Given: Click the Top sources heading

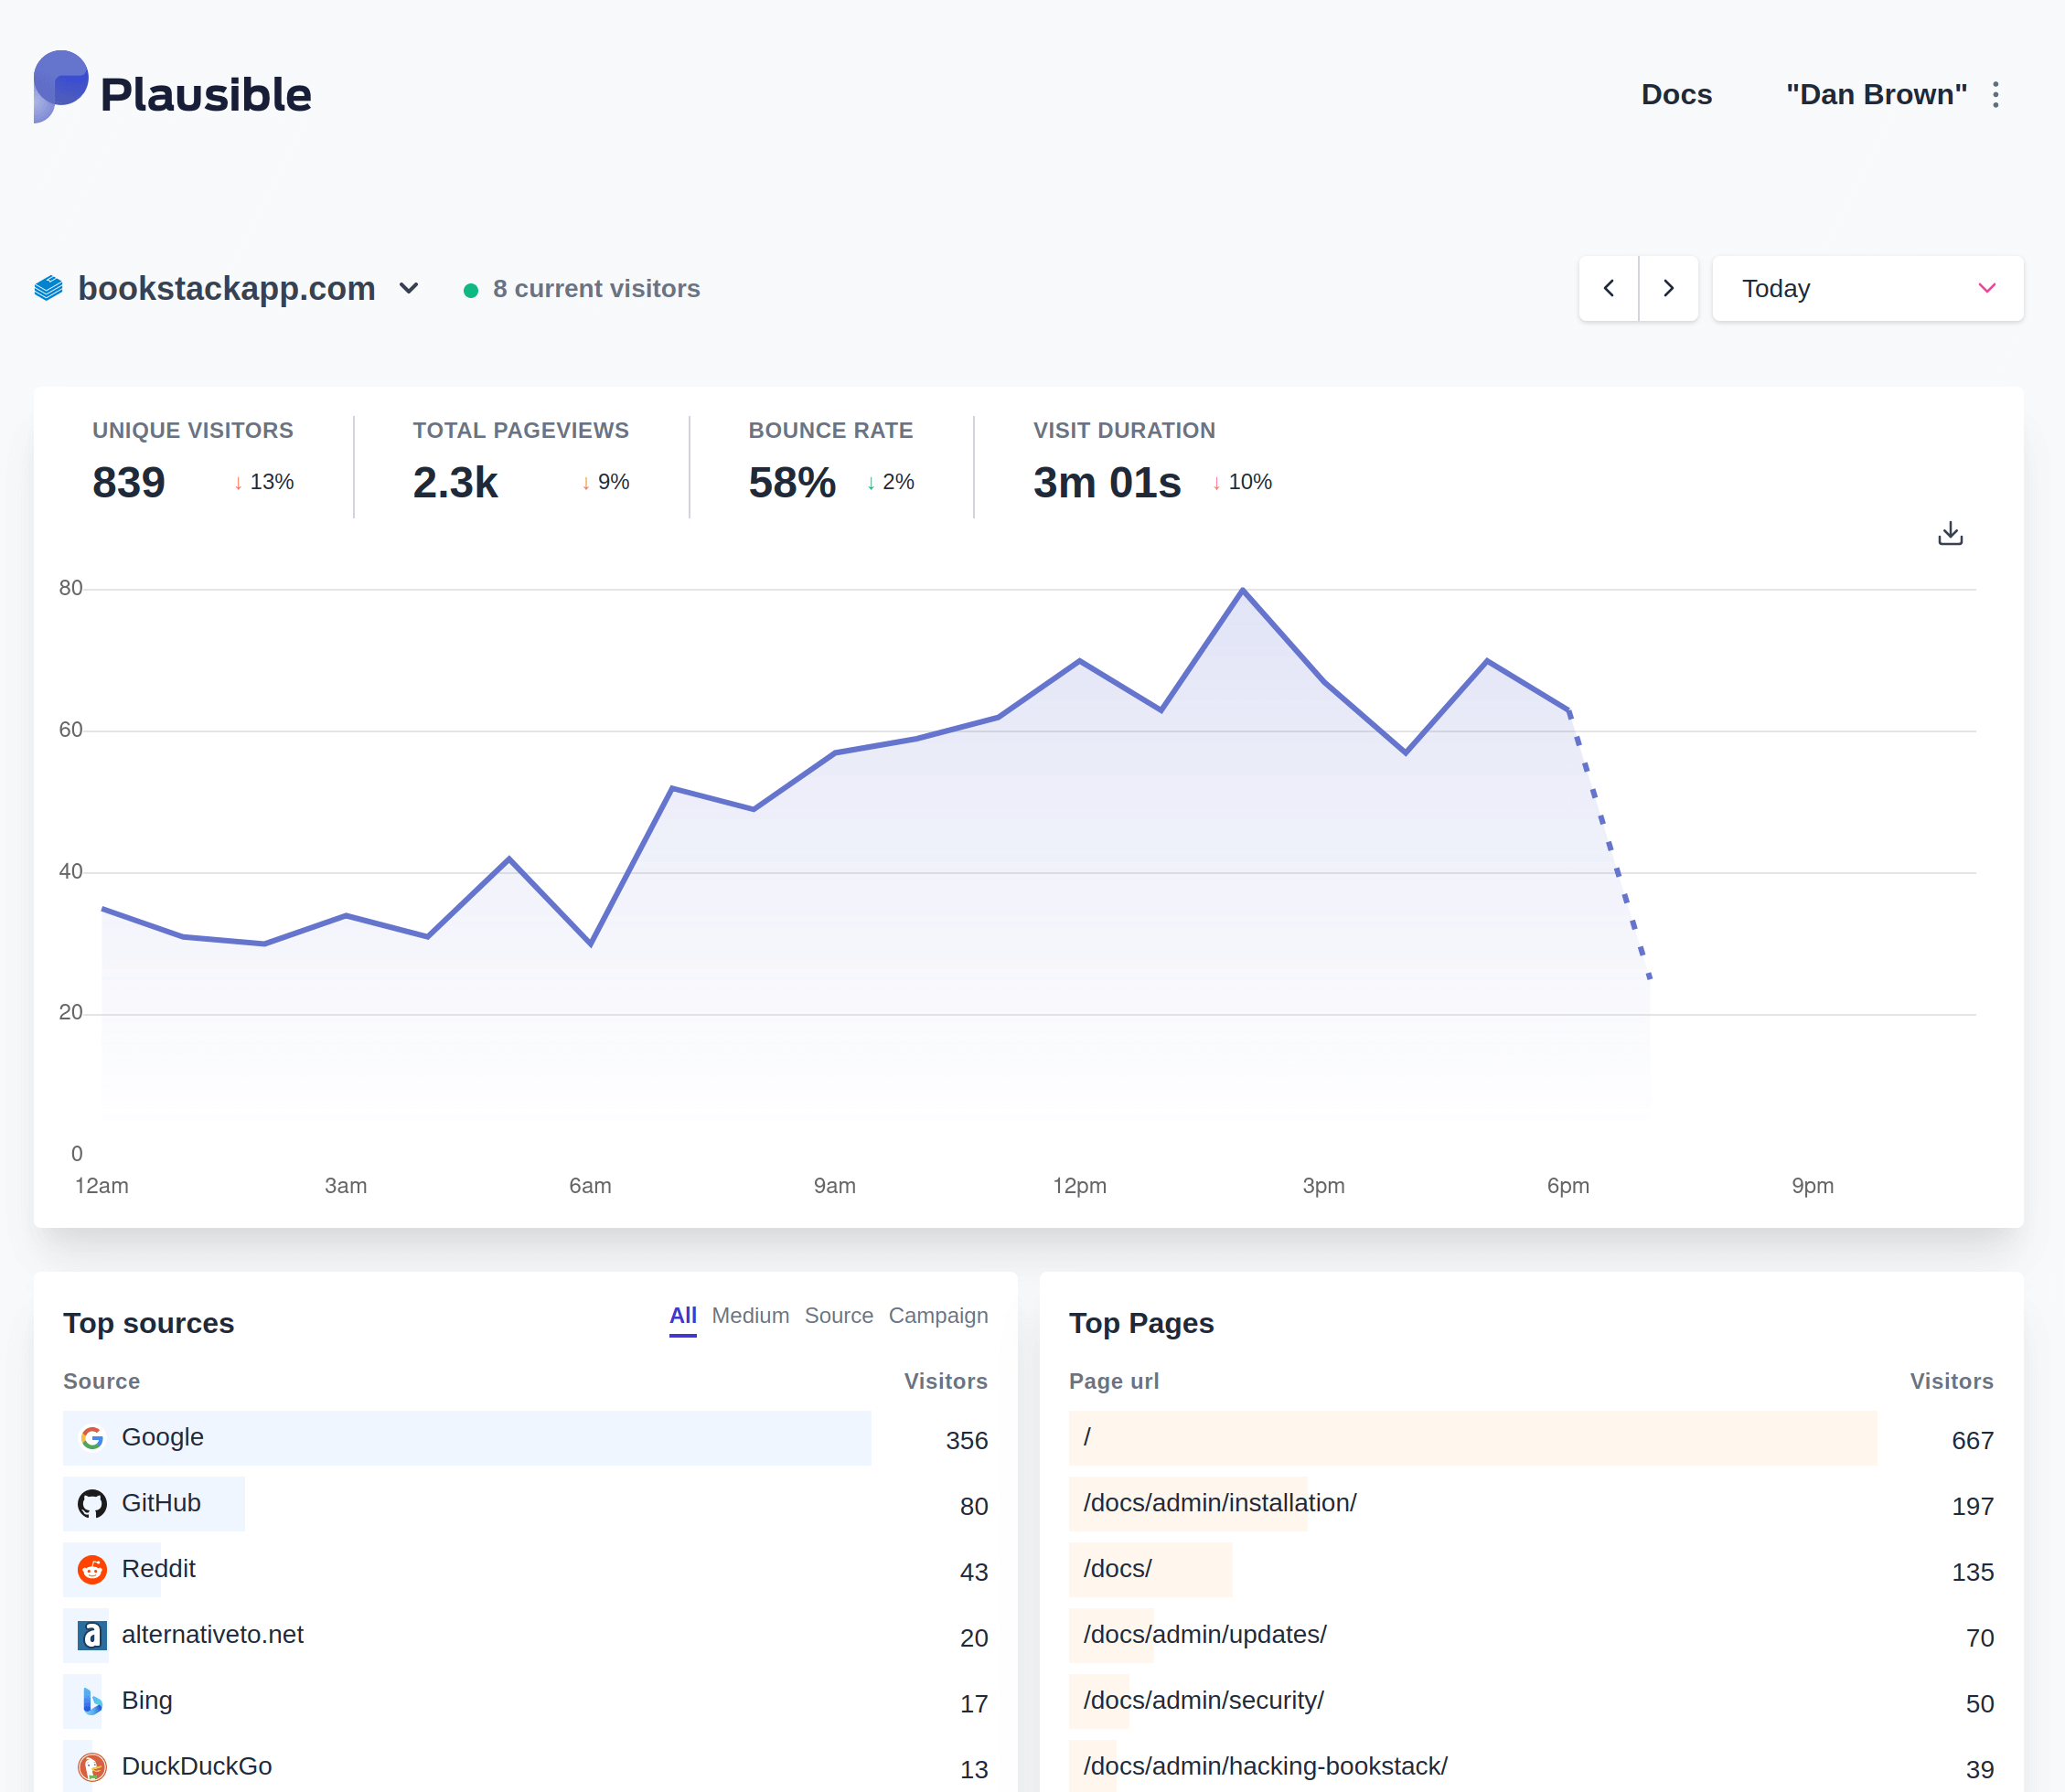Looking at the screenshot, I should click(x=148, y=1323).
